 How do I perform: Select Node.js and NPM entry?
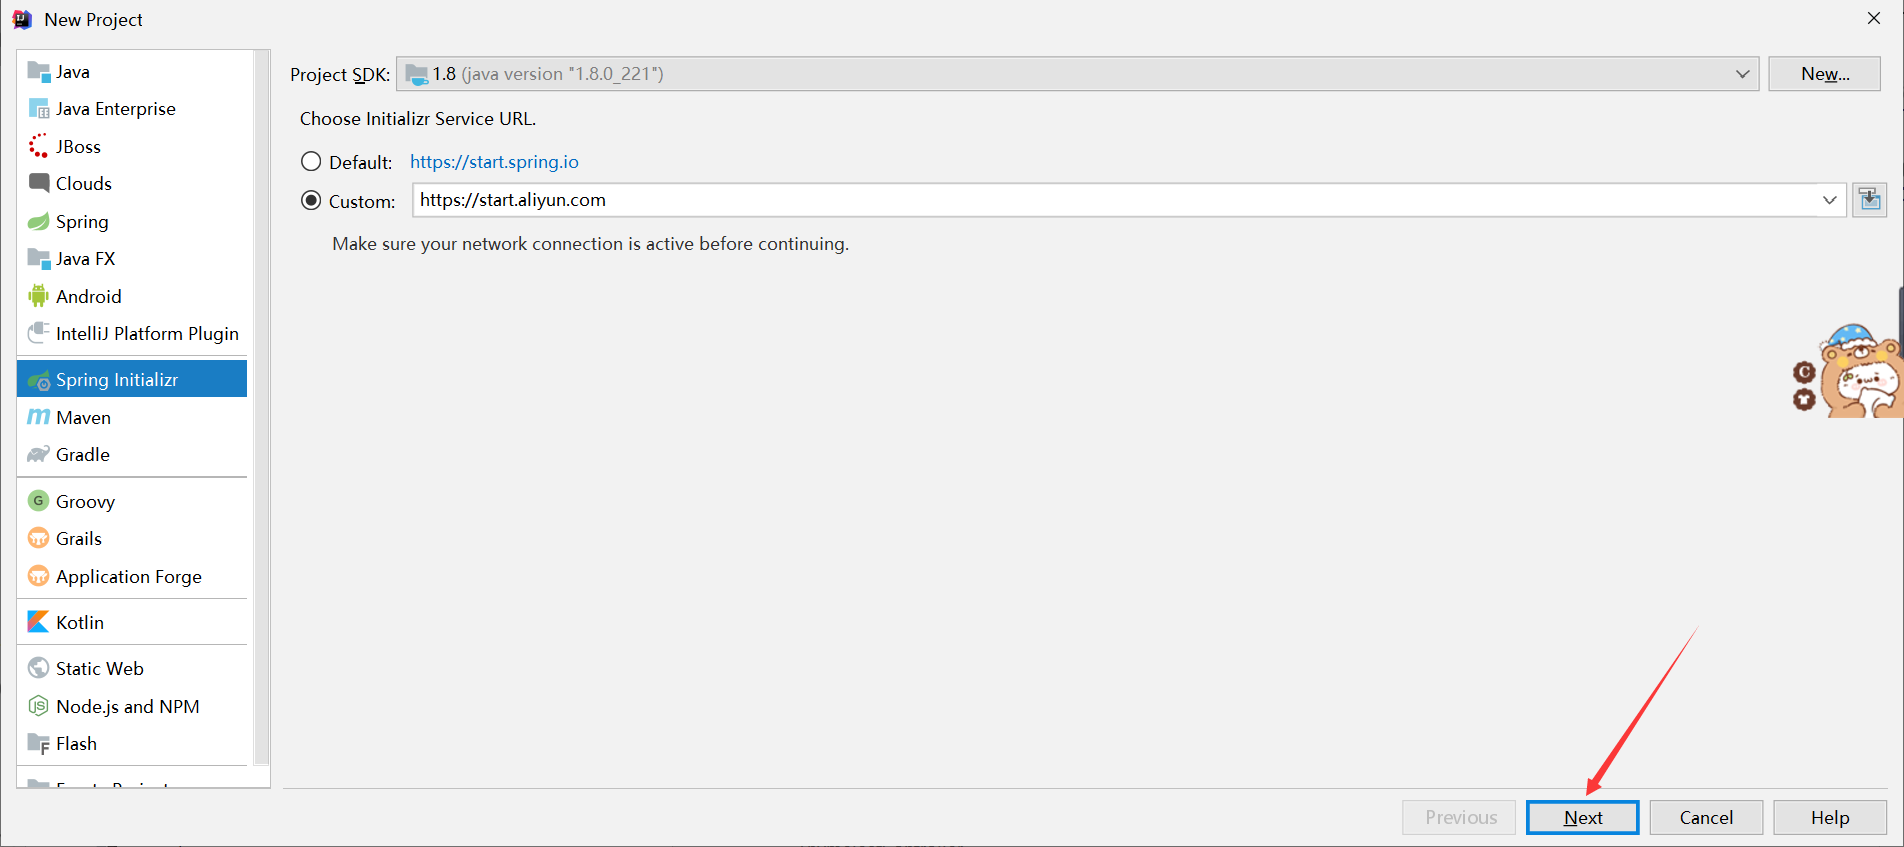click(x=132, y=706)
